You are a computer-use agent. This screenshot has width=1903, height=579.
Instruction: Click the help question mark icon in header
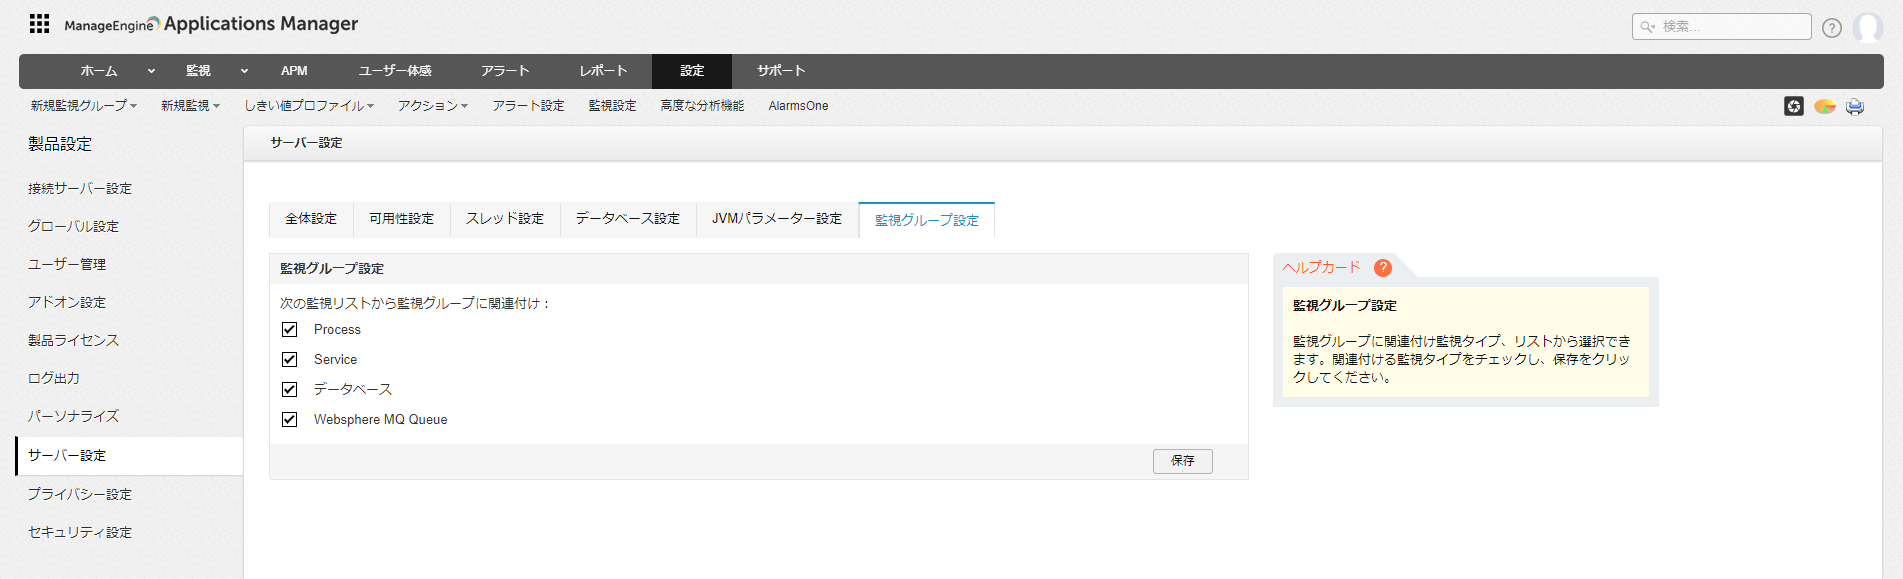pos(1831,28)
